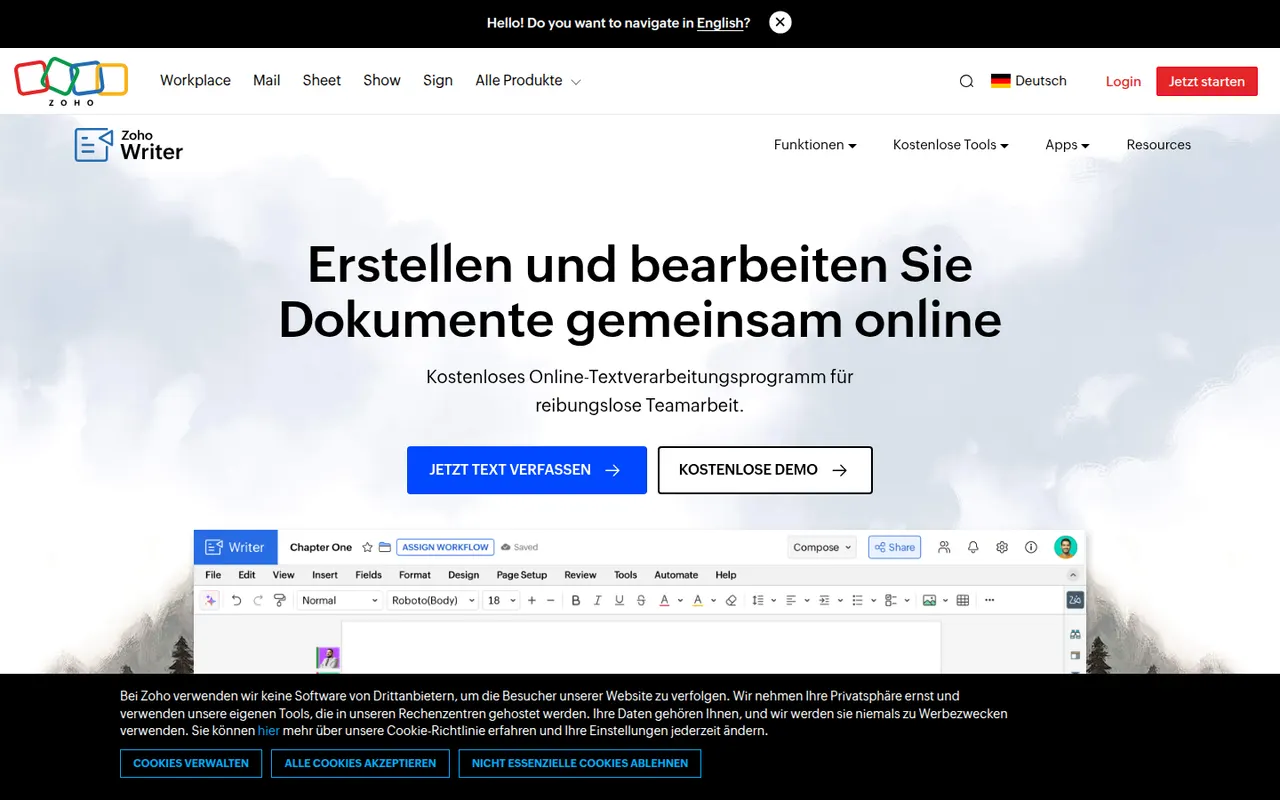
Task: Expand the Kostenlose Tools menu
Action: pyautogui.click(x=950, y=145)
